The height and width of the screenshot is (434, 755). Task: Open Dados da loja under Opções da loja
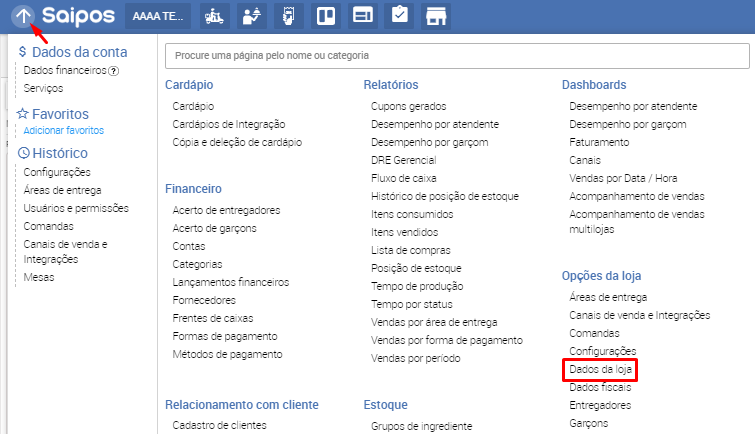(x=598, y=369)
